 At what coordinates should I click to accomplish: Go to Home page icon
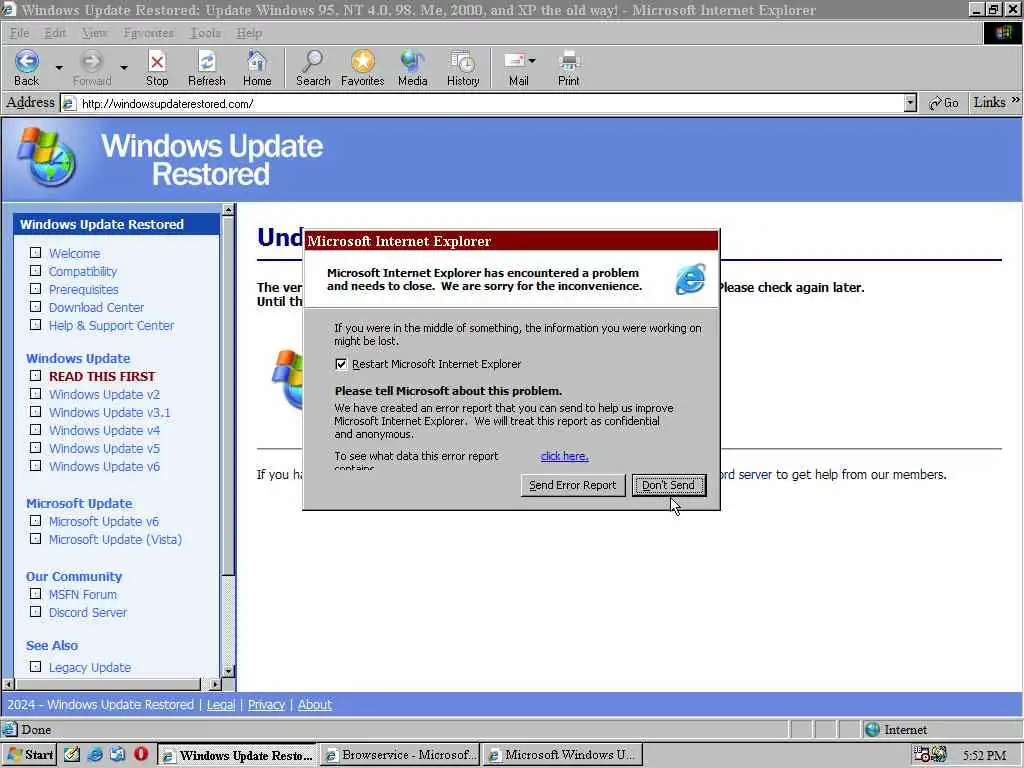(257, 67)
